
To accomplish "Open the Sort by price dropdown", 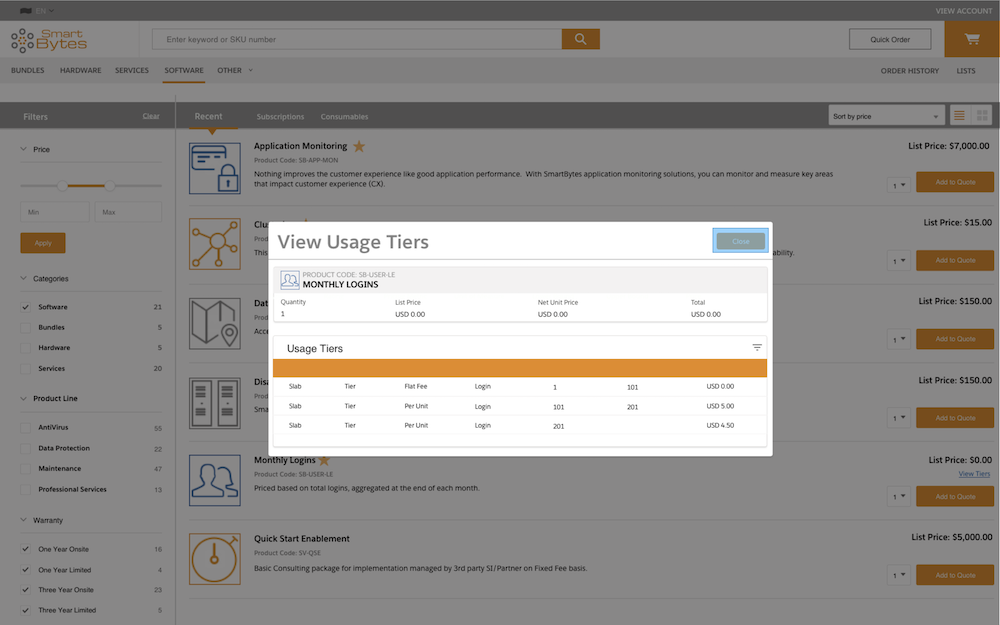I will click(886, 116).
